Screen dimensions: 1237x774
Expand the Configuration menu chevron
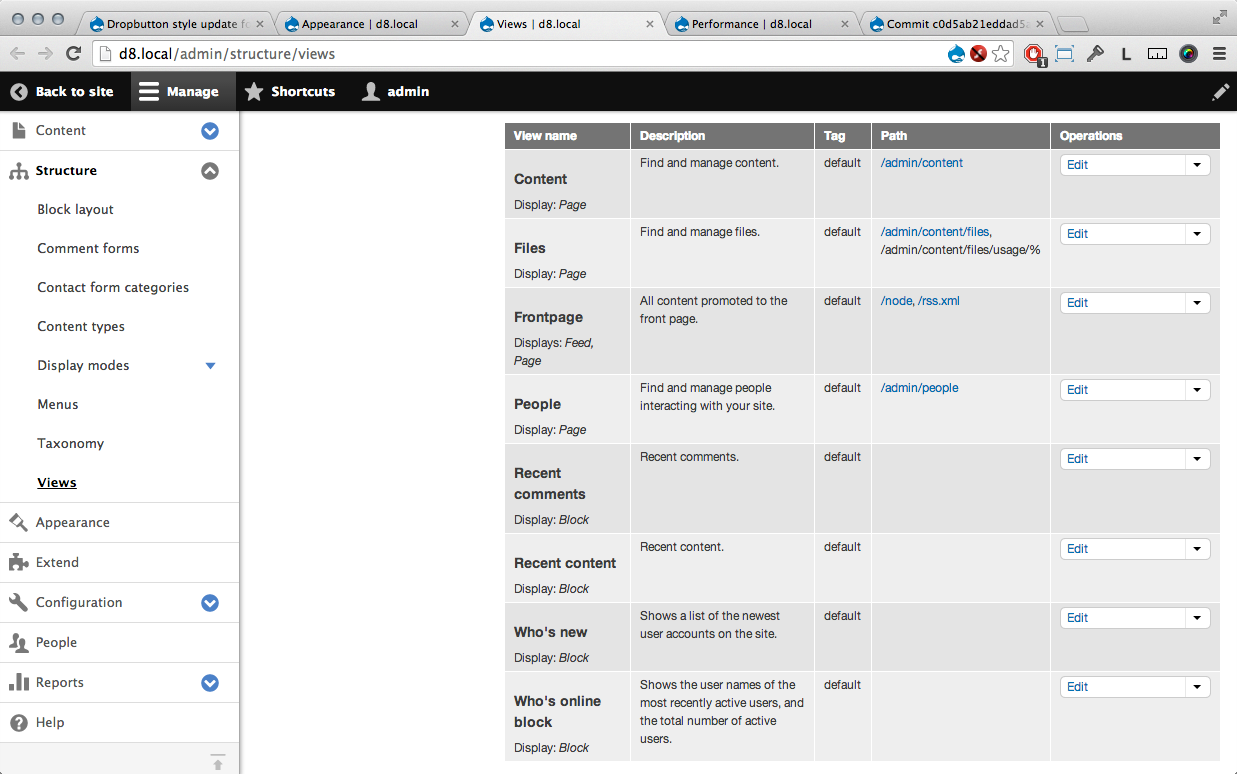coord(210,602)
